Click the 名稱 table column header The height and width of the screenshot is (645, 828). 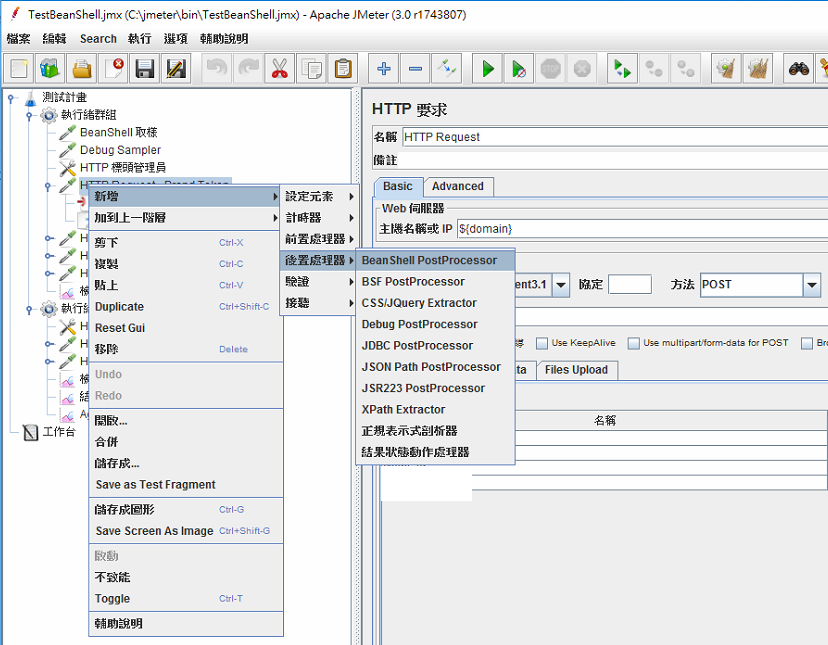[x=605, y=421]
